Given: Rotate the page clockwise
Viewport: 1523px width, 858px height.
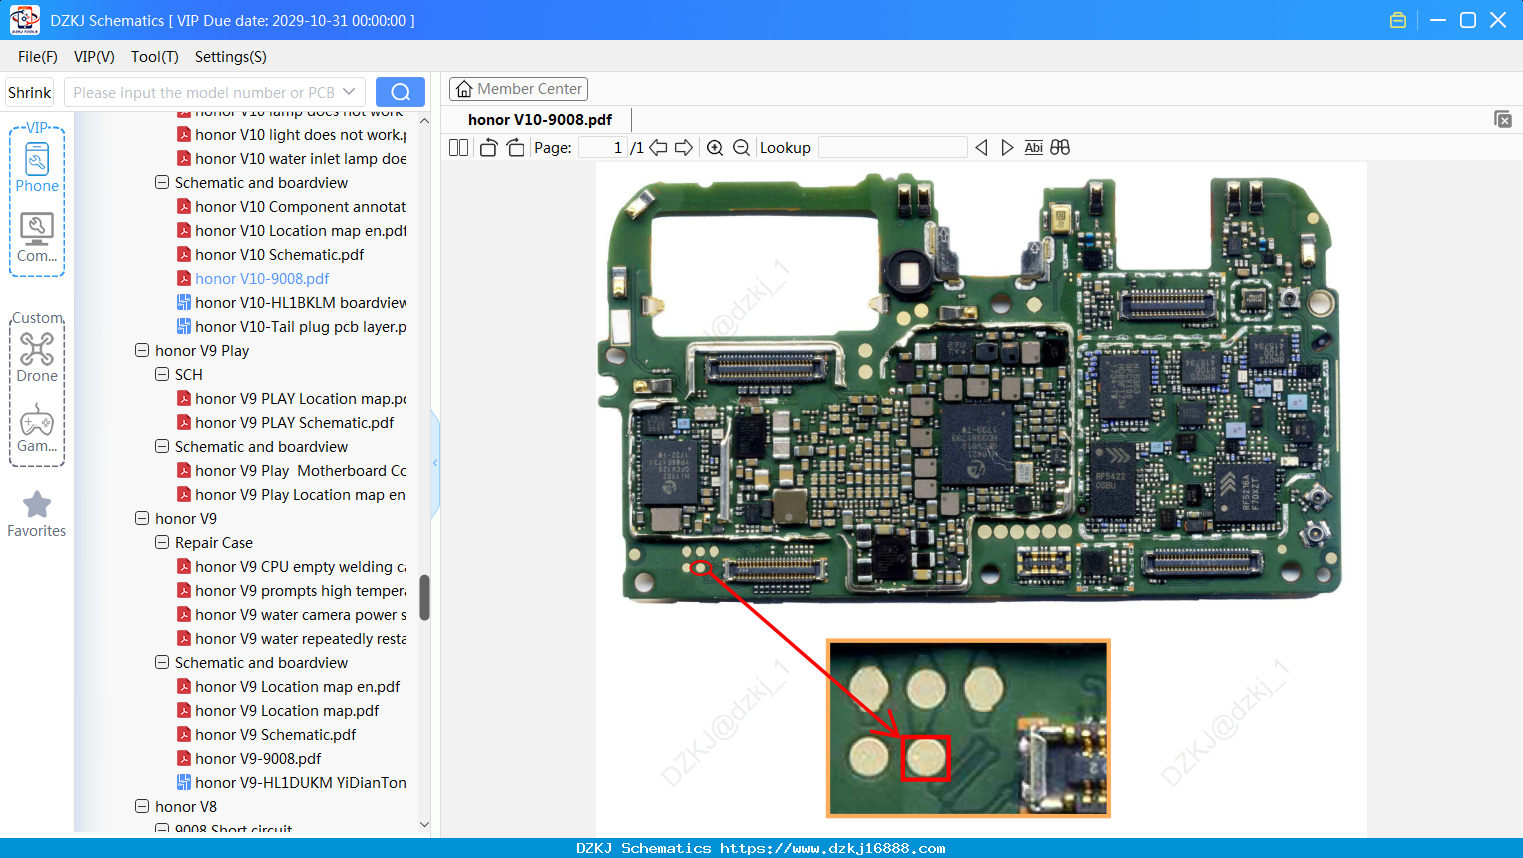Looking at the screenshot, I should pyautogui.click(x=515, y=148).
